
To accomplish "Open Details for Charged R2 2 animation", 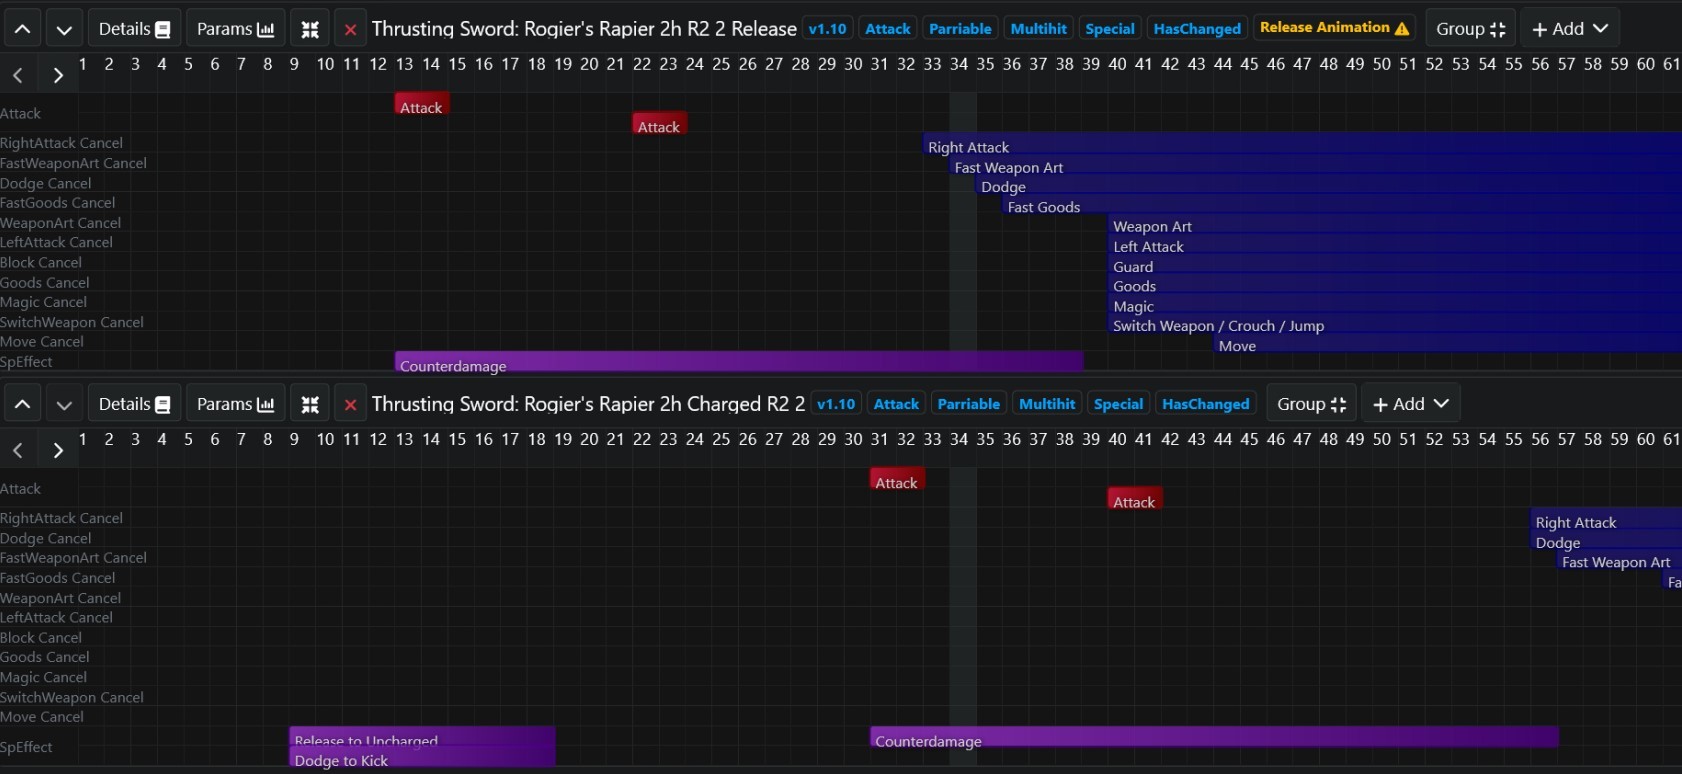I will tap(135, 404).
